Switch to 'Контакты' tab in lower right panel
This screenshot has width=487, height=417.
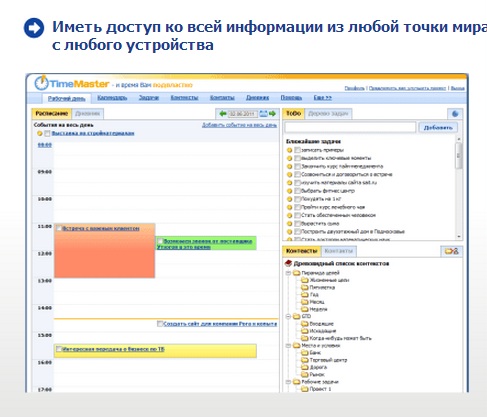coord(338,251)
